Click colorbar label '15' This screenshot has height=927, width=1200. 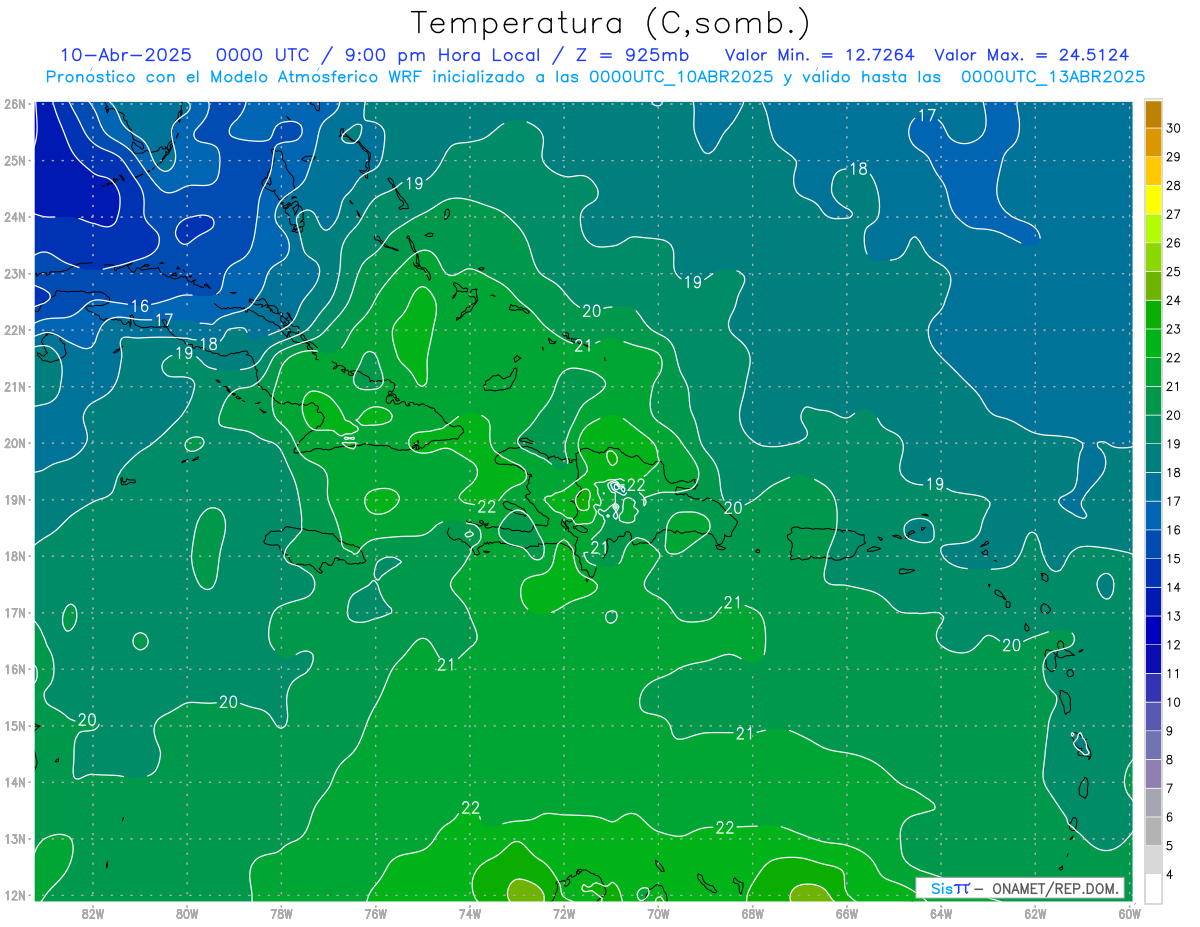pos(1174,558)
